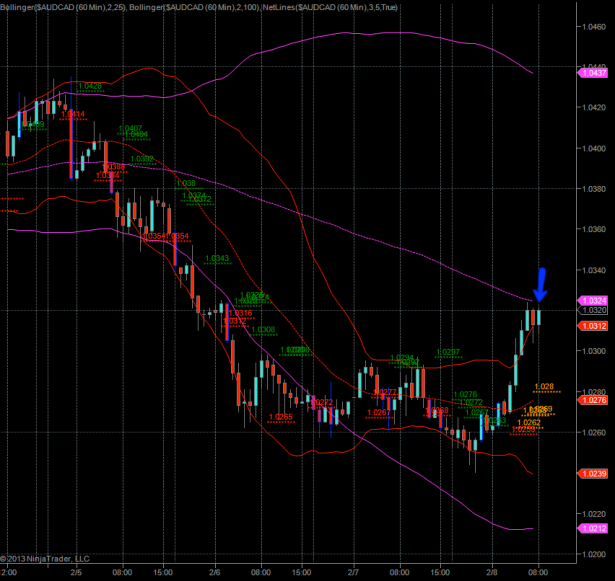615x581 pixels.
Task: Select the green 1.0343 net line label
Action: point(217,259)
